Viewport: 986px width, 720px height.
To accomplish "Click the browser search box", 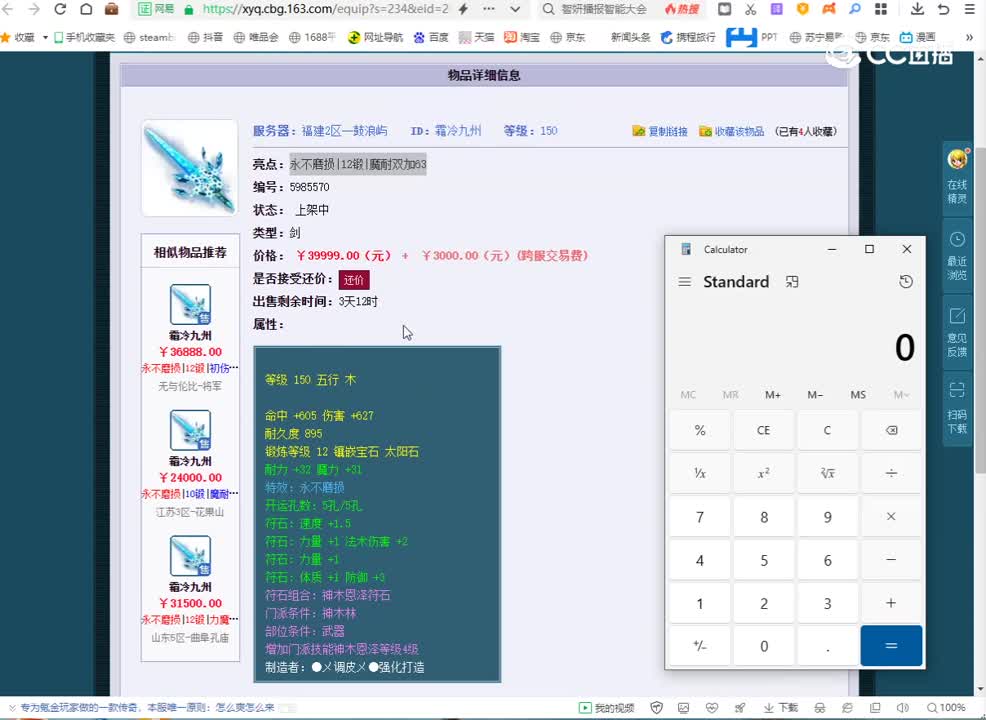I will (604, 9).
